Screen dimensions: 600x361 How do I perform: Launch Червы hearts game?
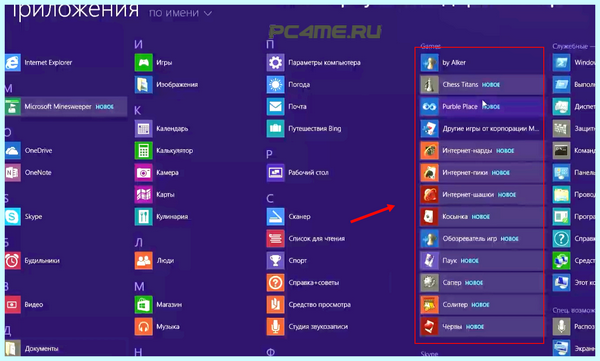[481, 327]
